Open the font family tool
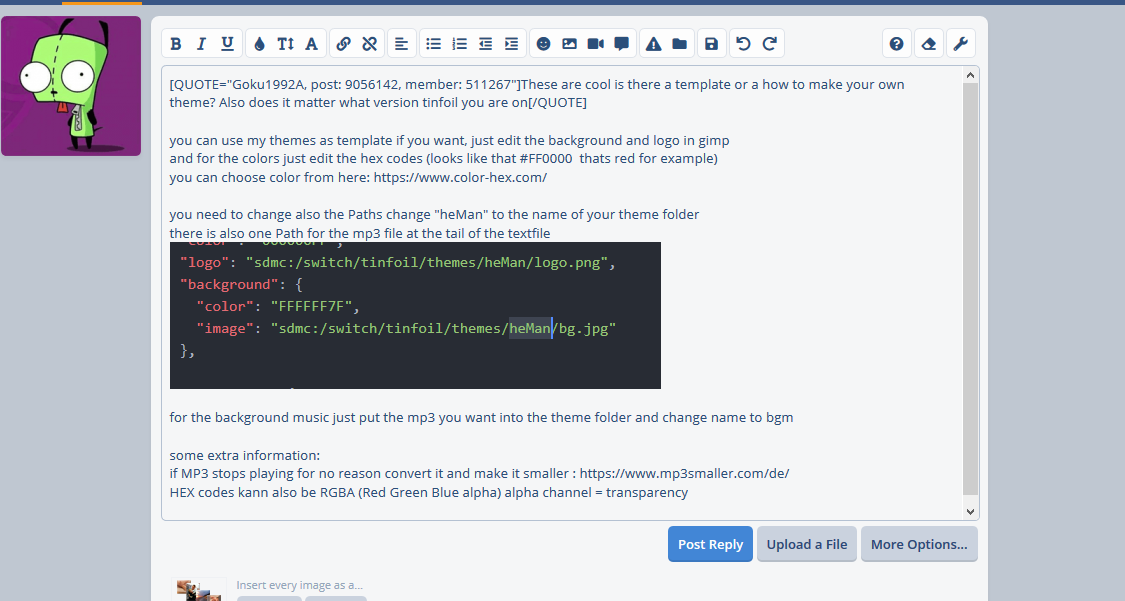Viewport: 1125px width, 601px height. (x=311, y=44)
